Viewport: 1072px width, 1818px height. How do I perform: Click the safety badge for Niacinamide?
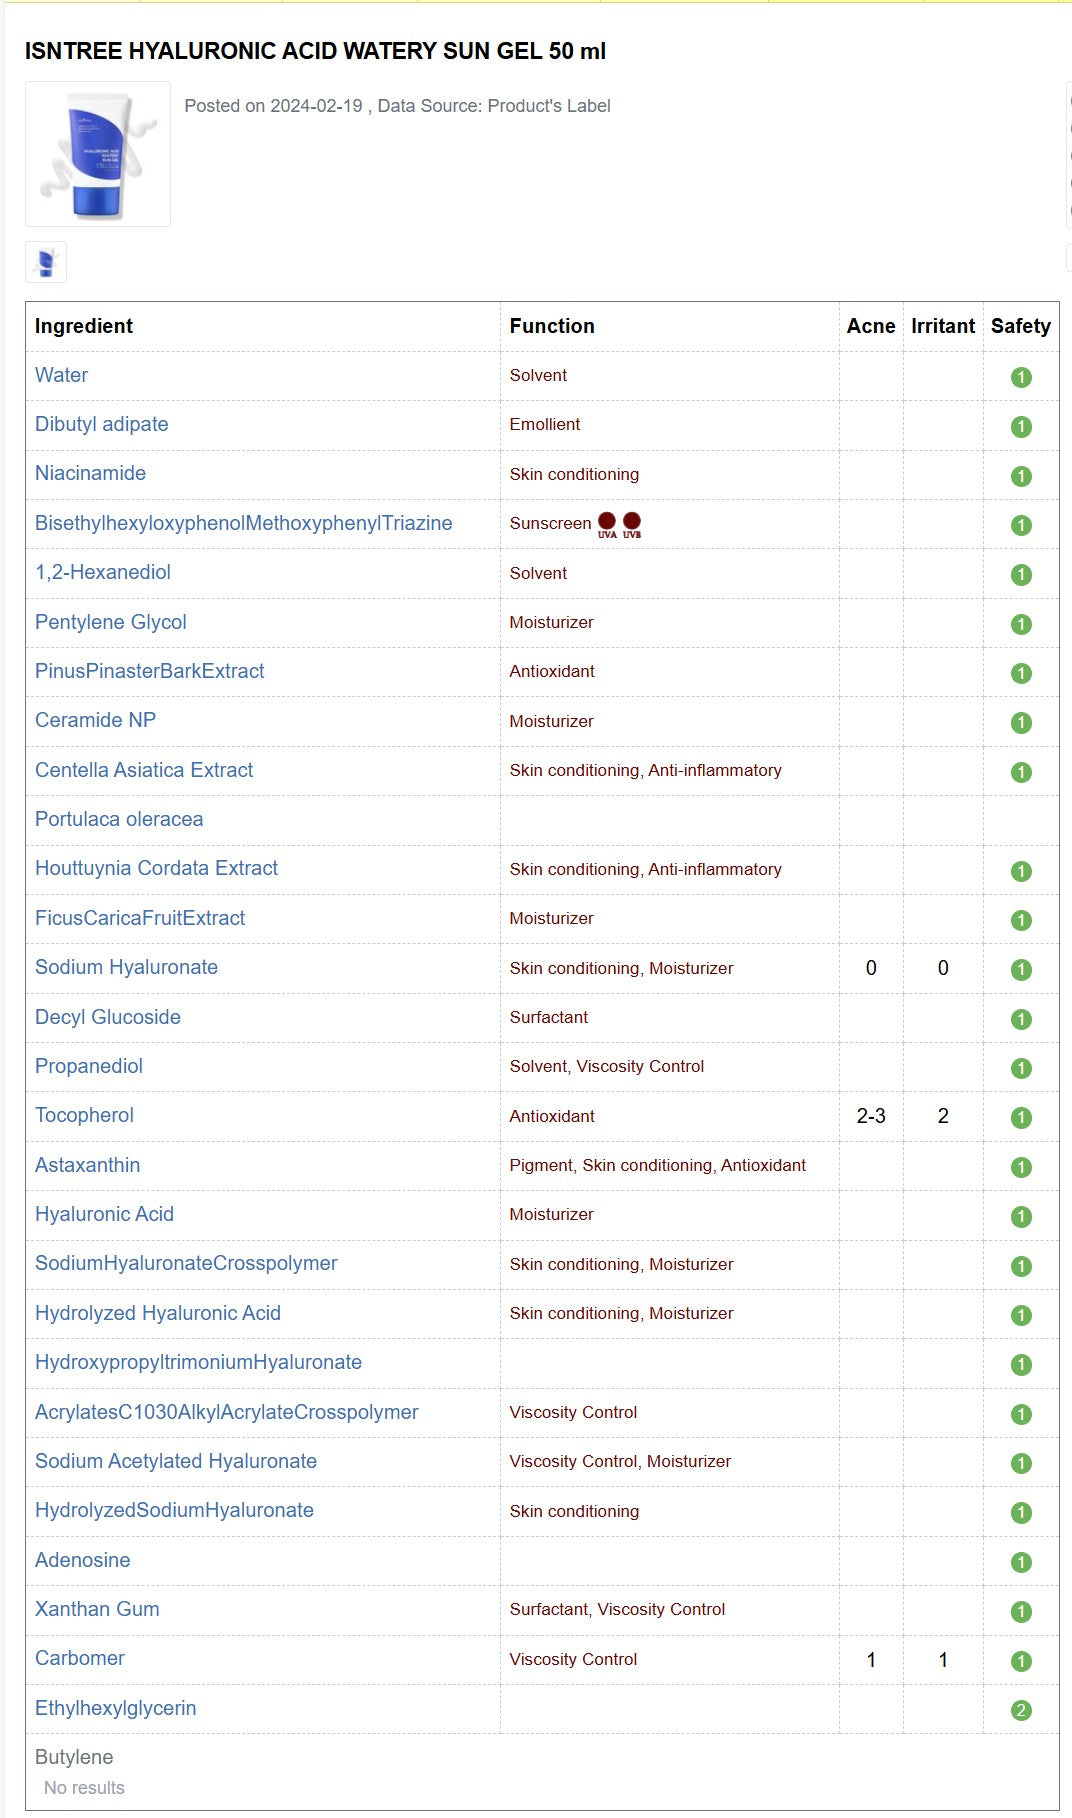click(x=1021, y=476)
